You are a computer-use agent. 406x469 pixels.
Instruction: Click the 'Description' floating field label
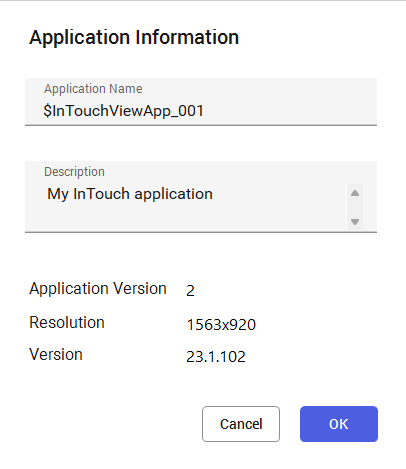[x=74, y=172]
